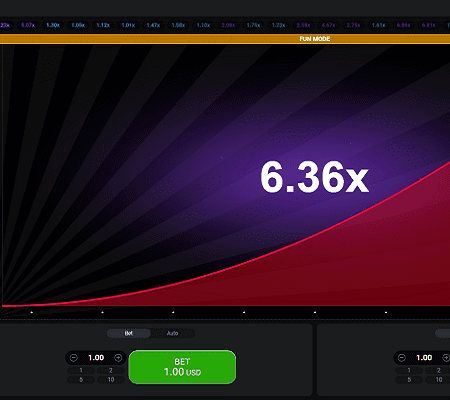Choose preset 1 in the second bet panel
Image resolution: width=450 pixels, height=400 pixels.
pos(409,370)
